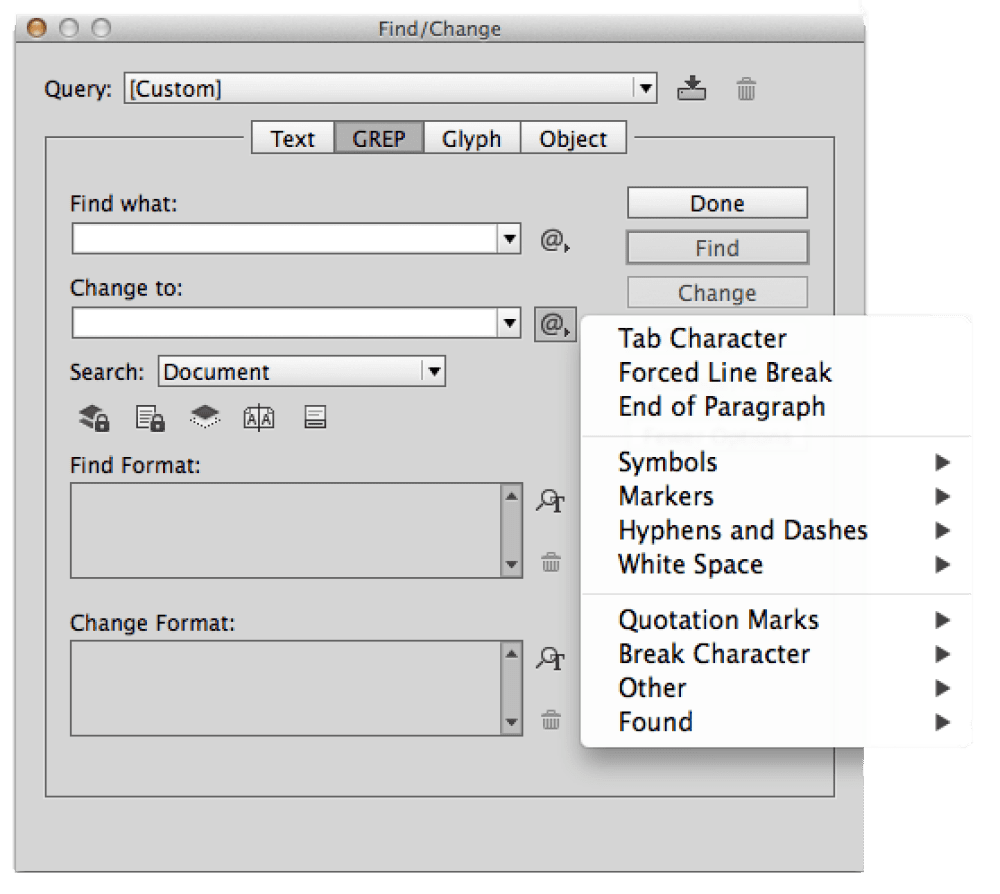Click Specify attributes to change icon

point(550,658)
